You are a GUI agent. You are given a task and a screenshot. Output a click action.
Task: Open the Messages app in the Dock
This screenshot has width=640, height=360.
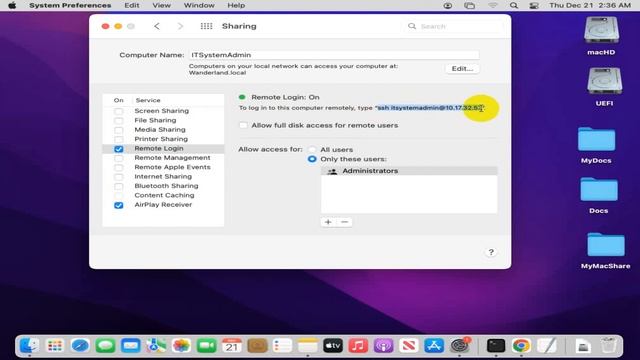coord(105,346)
